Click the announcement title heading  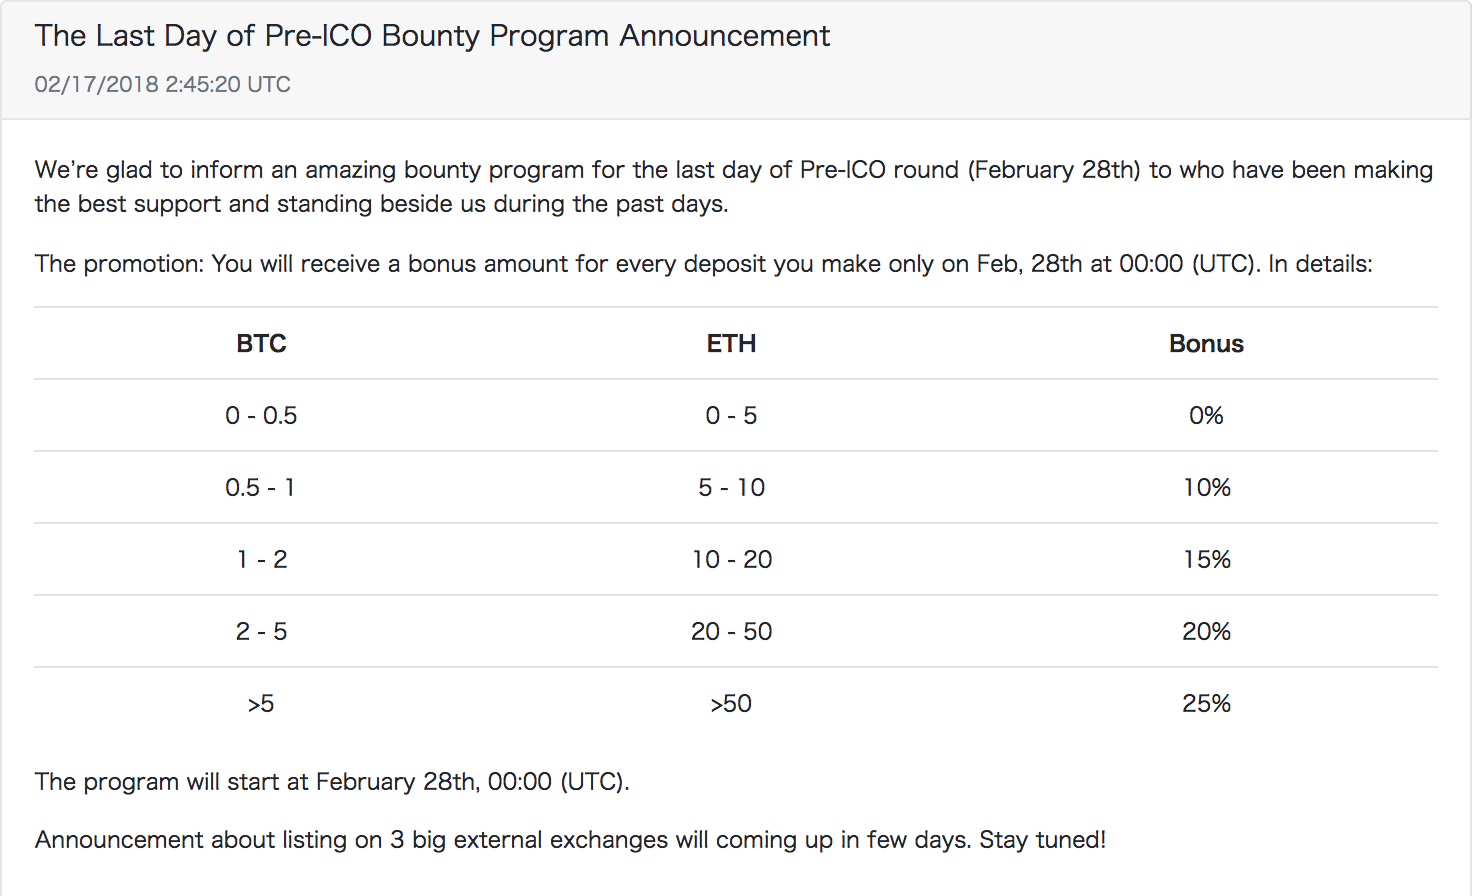pos(432,36)
